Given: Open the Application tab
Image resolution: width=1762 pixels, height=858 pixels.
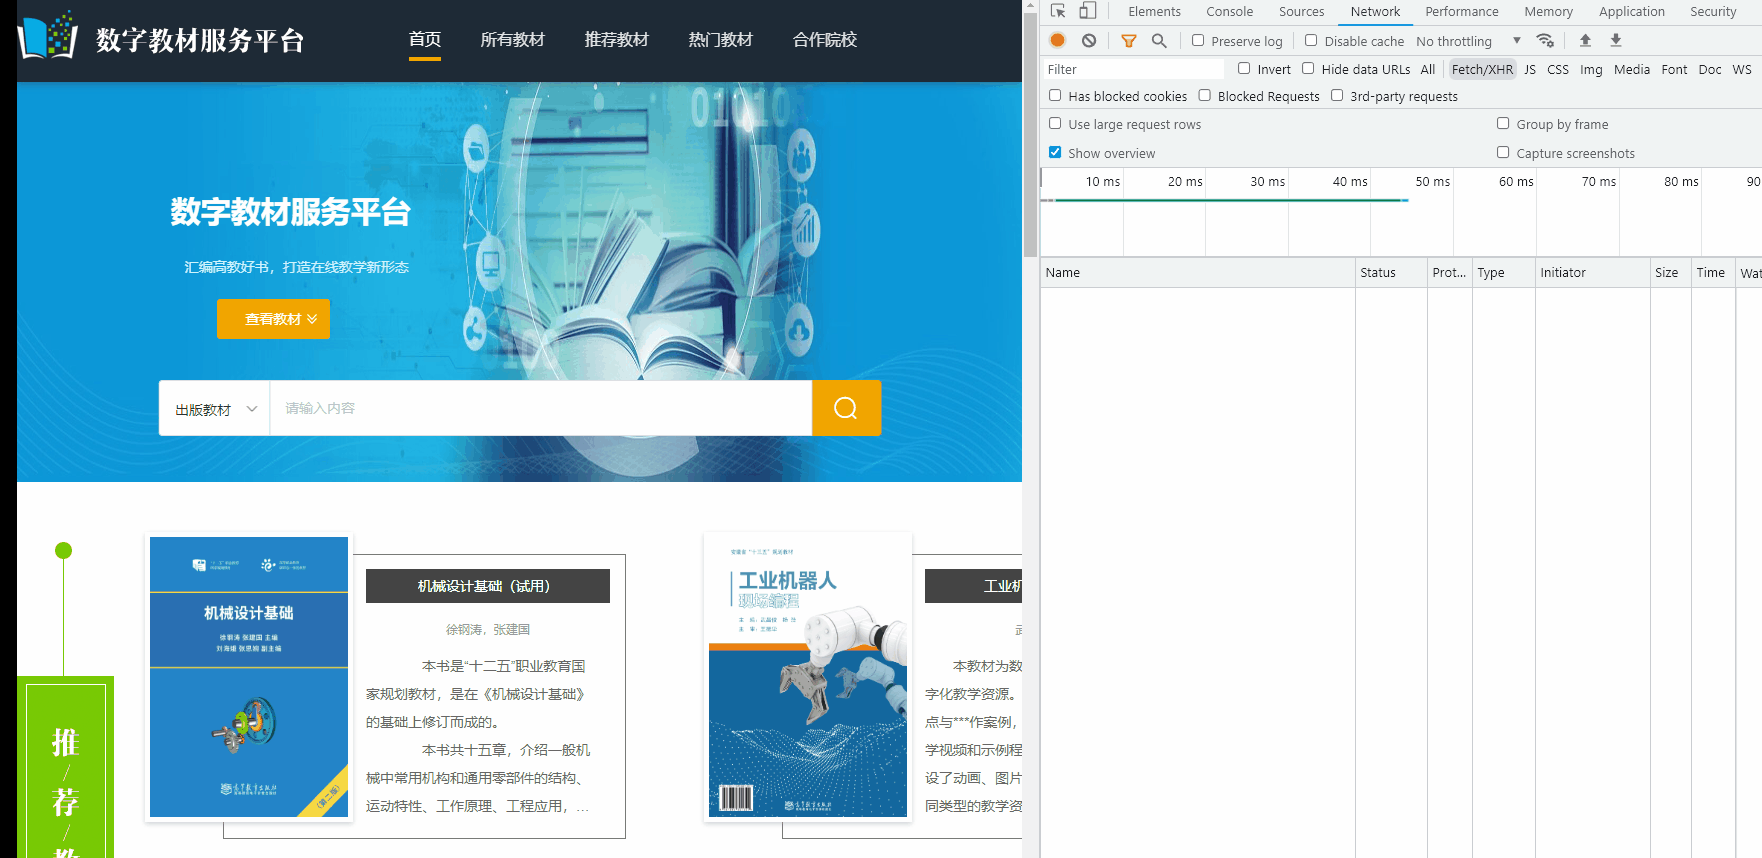Looking at the screenshot, I should point(1631,12).
